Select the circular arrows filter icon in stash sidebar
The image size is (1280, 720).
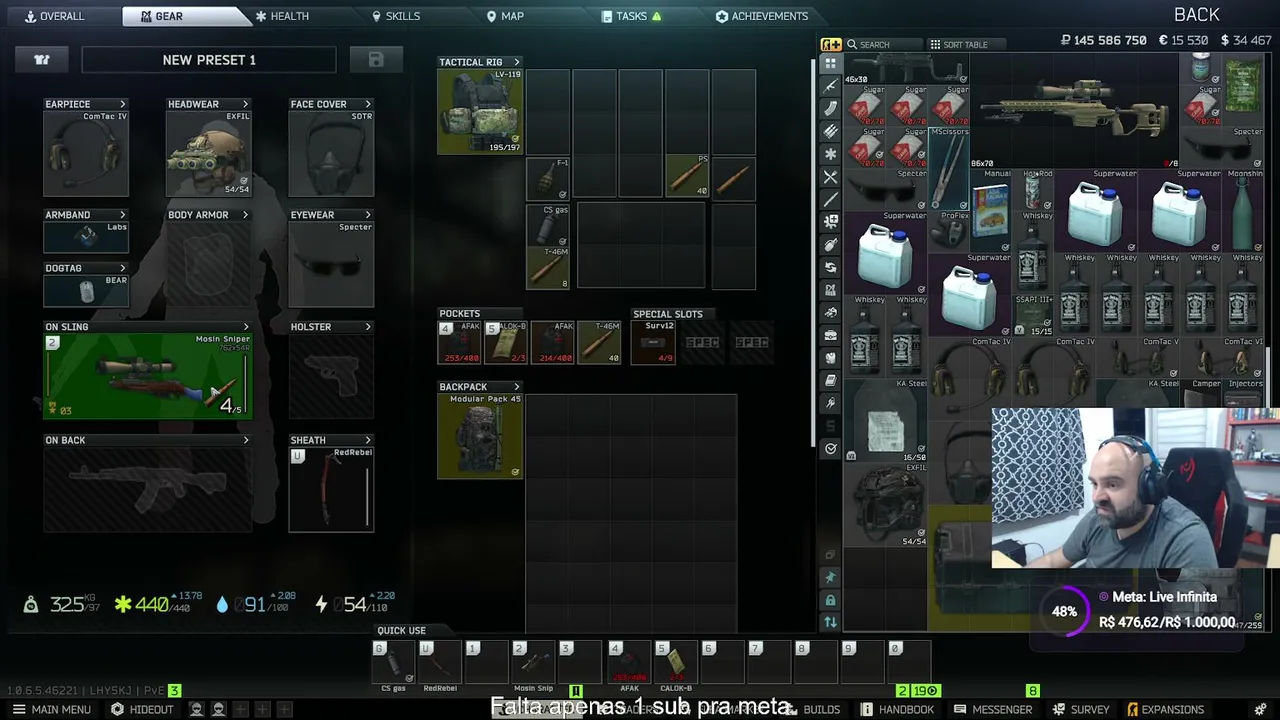tap(830, 267)
